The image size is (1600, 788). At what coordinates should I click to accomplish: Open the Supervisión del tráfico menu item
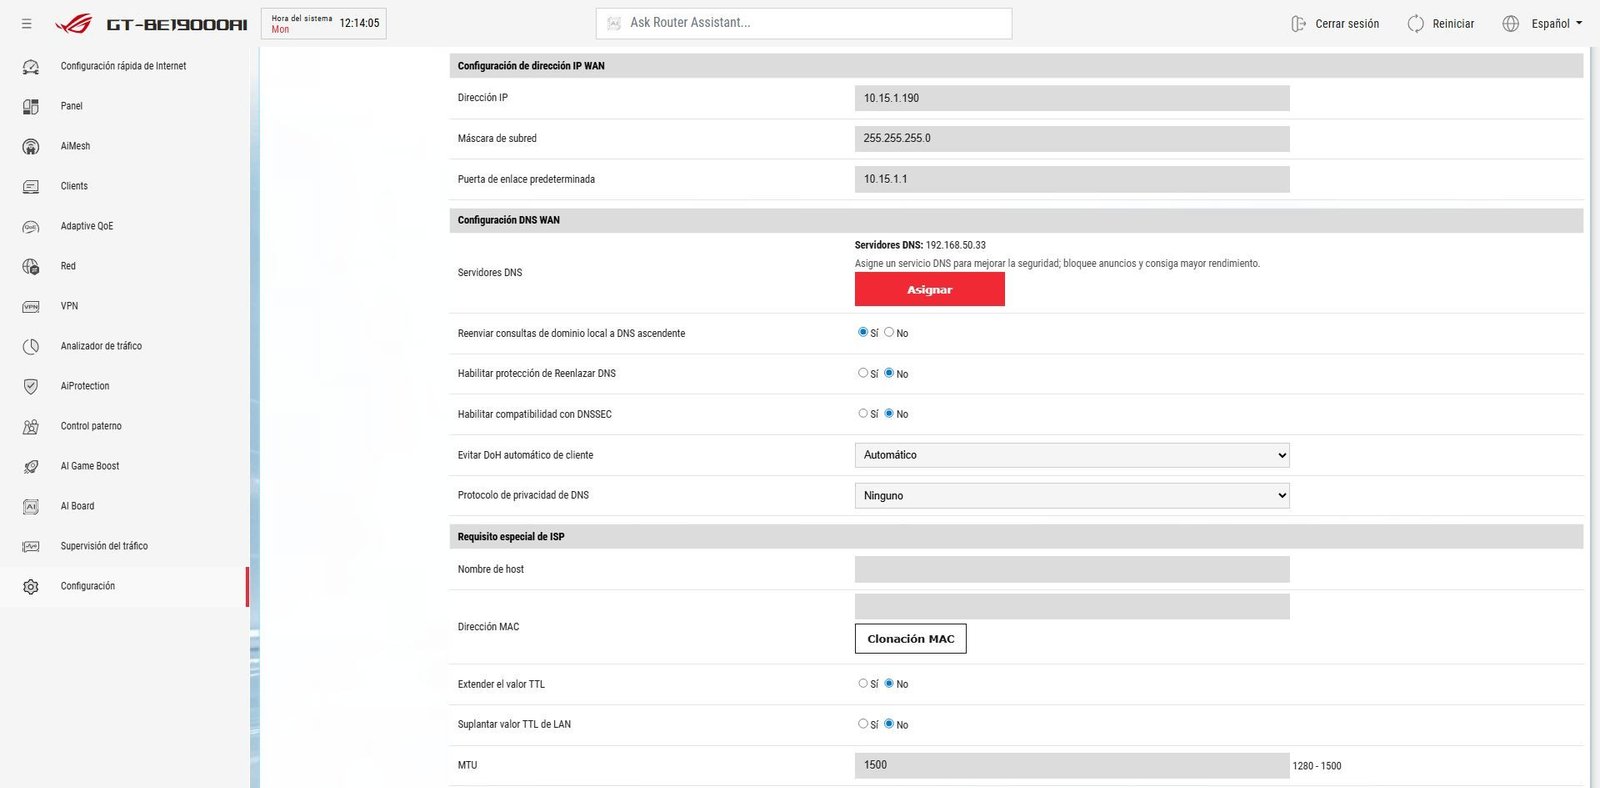pyautogui.click(x=124, y=546)
